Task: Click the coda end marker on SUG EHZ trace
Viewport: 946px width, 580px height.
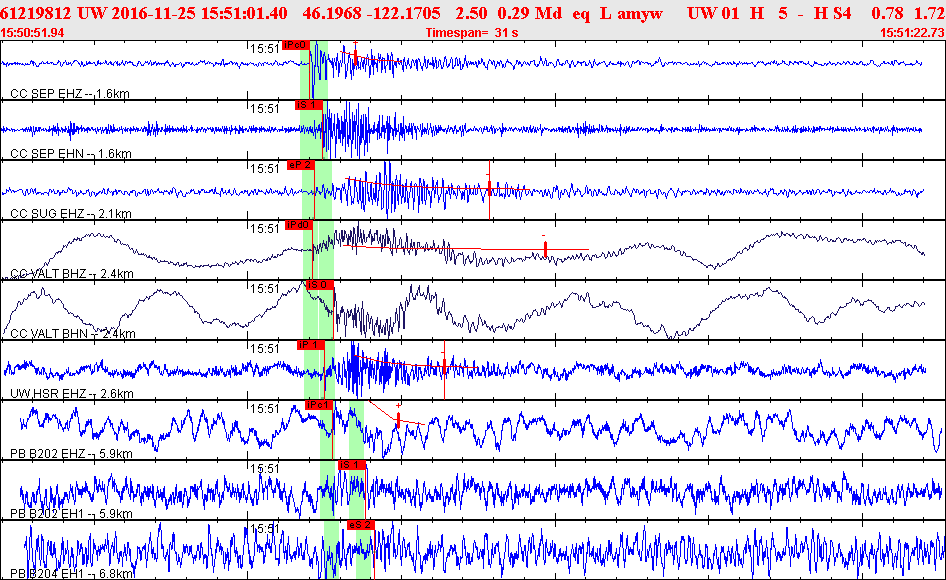Action: (489, 187)
